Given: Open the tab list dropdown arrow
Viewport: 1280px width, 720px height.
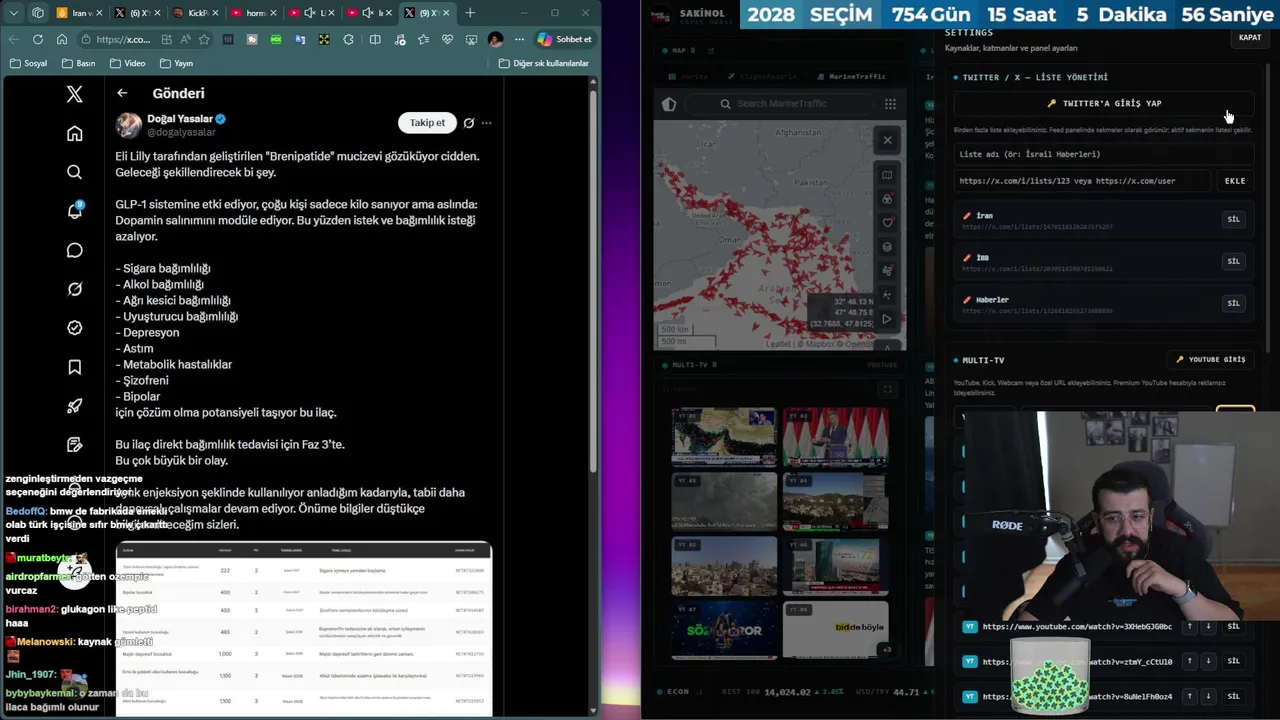Looking at the screenshot, I should pyautogui.click(x=14, y=13).
